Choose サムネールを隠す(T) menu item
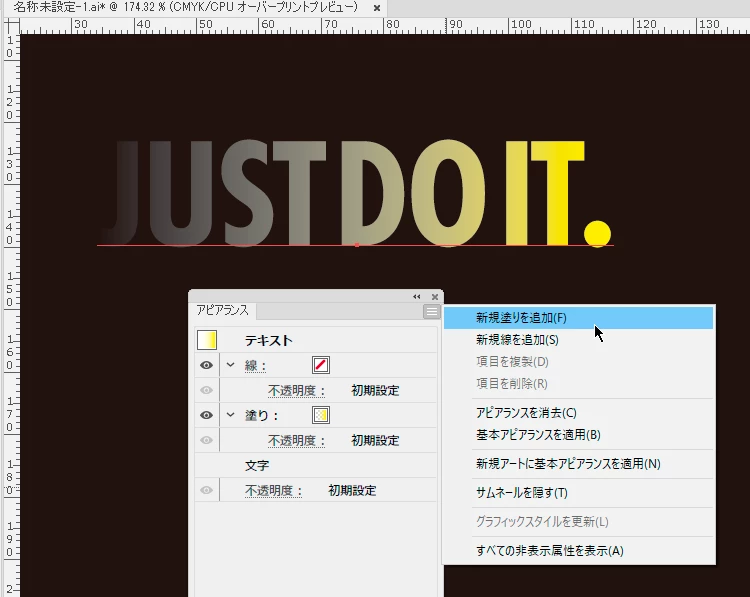Image resolution: width=750 pixels, height=597 pixels. pyautogui.click(x=578, y=493)
